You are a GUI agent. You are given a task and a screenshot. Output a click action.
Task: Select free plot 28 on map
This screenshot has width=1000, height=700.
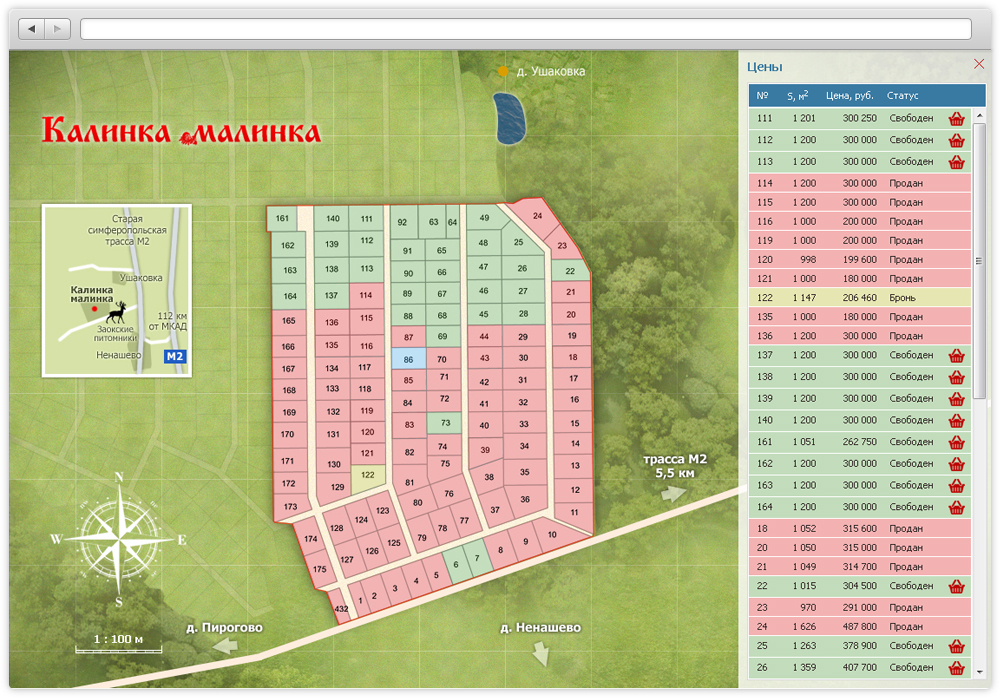coord(523,314)
